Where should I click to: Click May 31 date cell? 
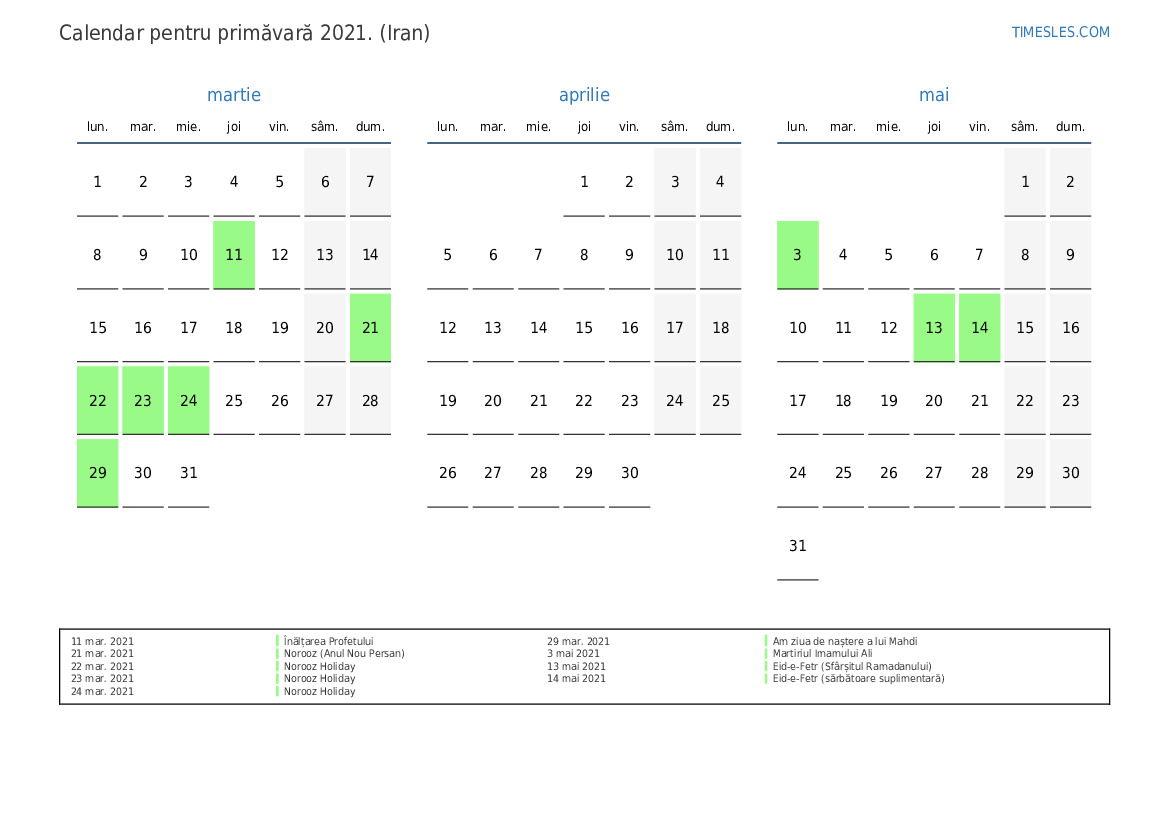tap(798, 546)
